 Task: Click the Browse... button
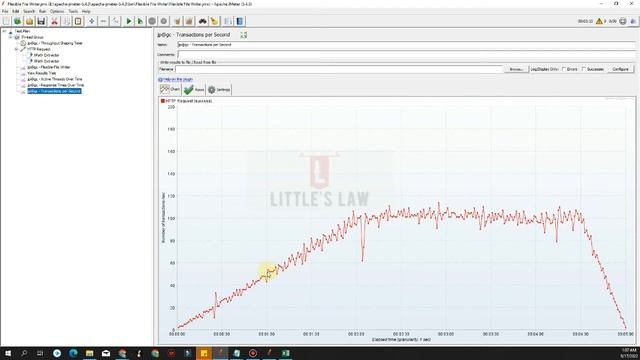516,69
